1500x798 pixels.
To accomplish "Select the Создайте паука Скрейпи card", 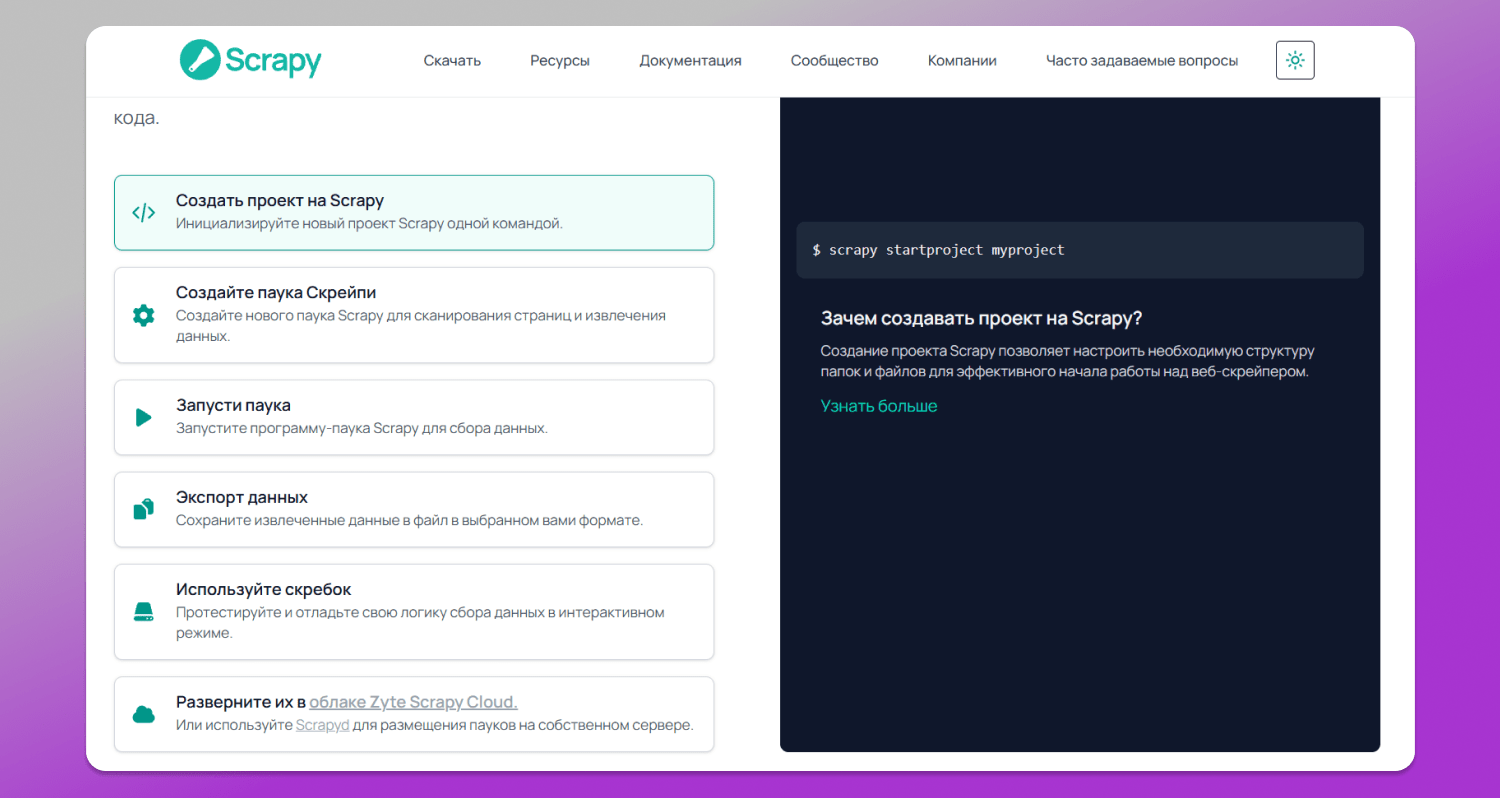I will pyautogui.click(x=414, y=315).
